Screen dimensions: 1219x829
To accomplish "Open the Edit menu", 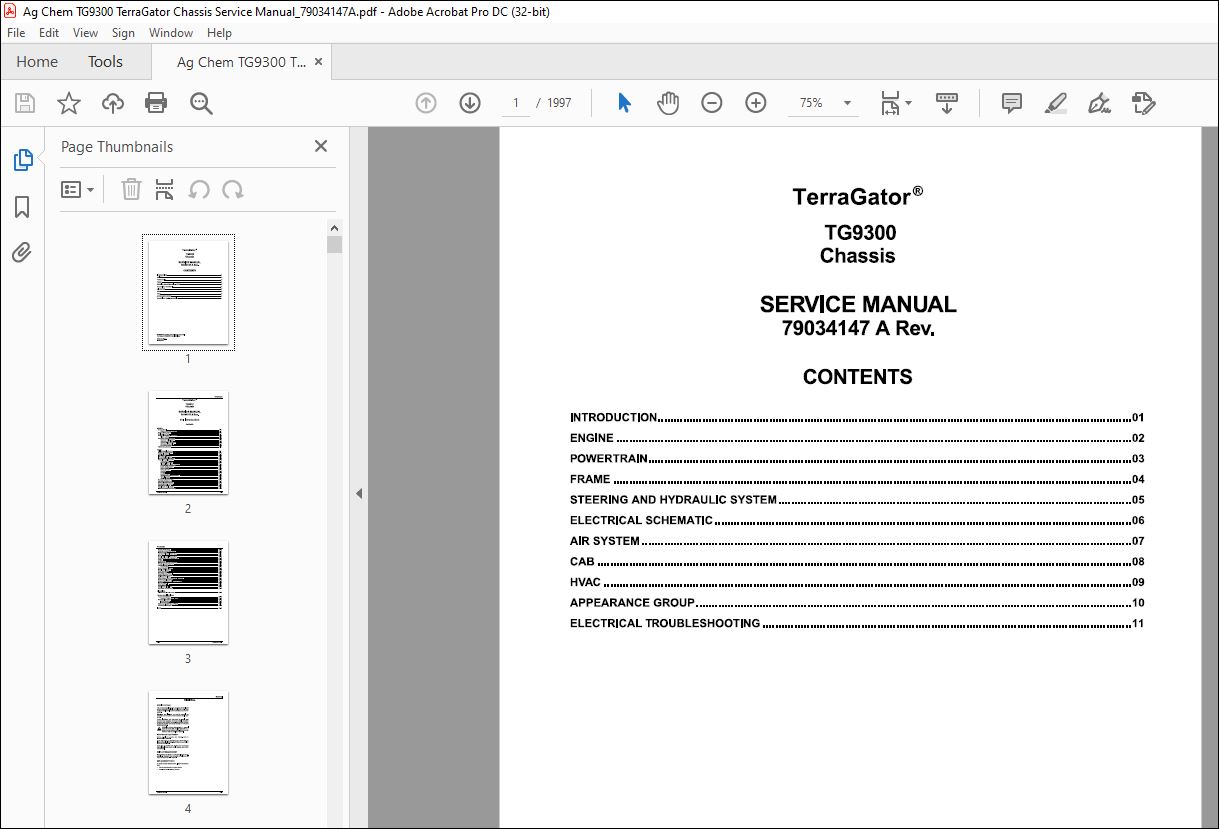I will coord(49,33).
